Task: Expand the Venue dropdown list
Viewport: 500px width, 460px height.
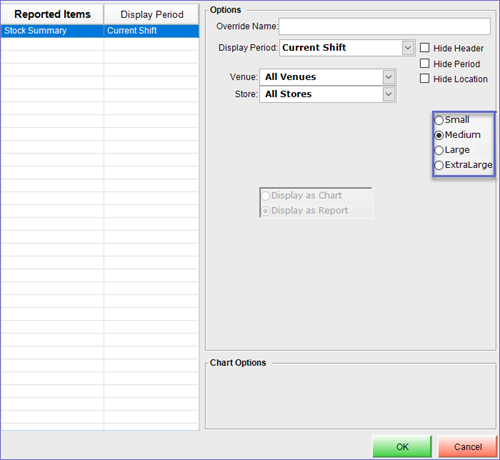Action: point(389,77)
